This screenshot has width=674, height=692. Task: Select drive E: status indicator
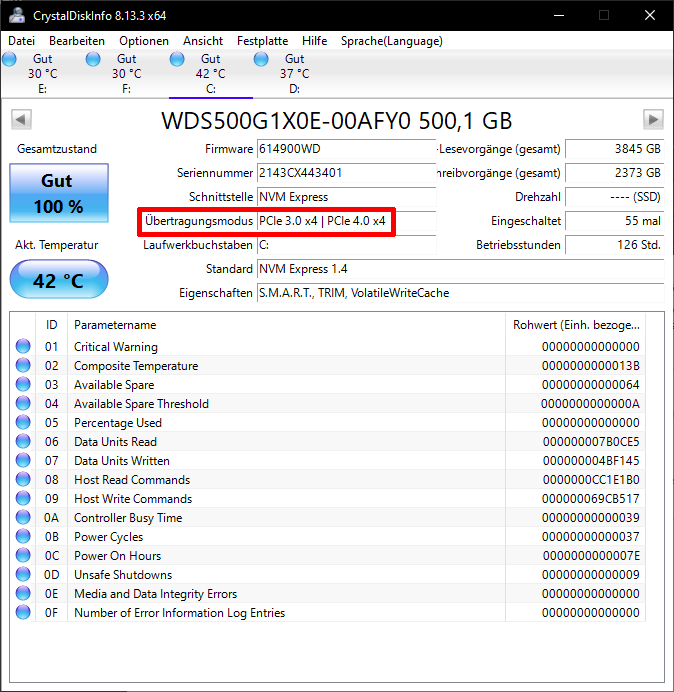click(x=9, y=59)
